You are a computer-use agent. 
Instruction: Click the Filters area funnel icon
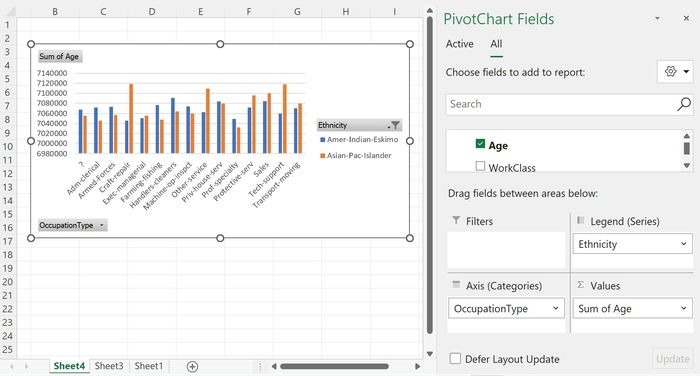point(456,221)
